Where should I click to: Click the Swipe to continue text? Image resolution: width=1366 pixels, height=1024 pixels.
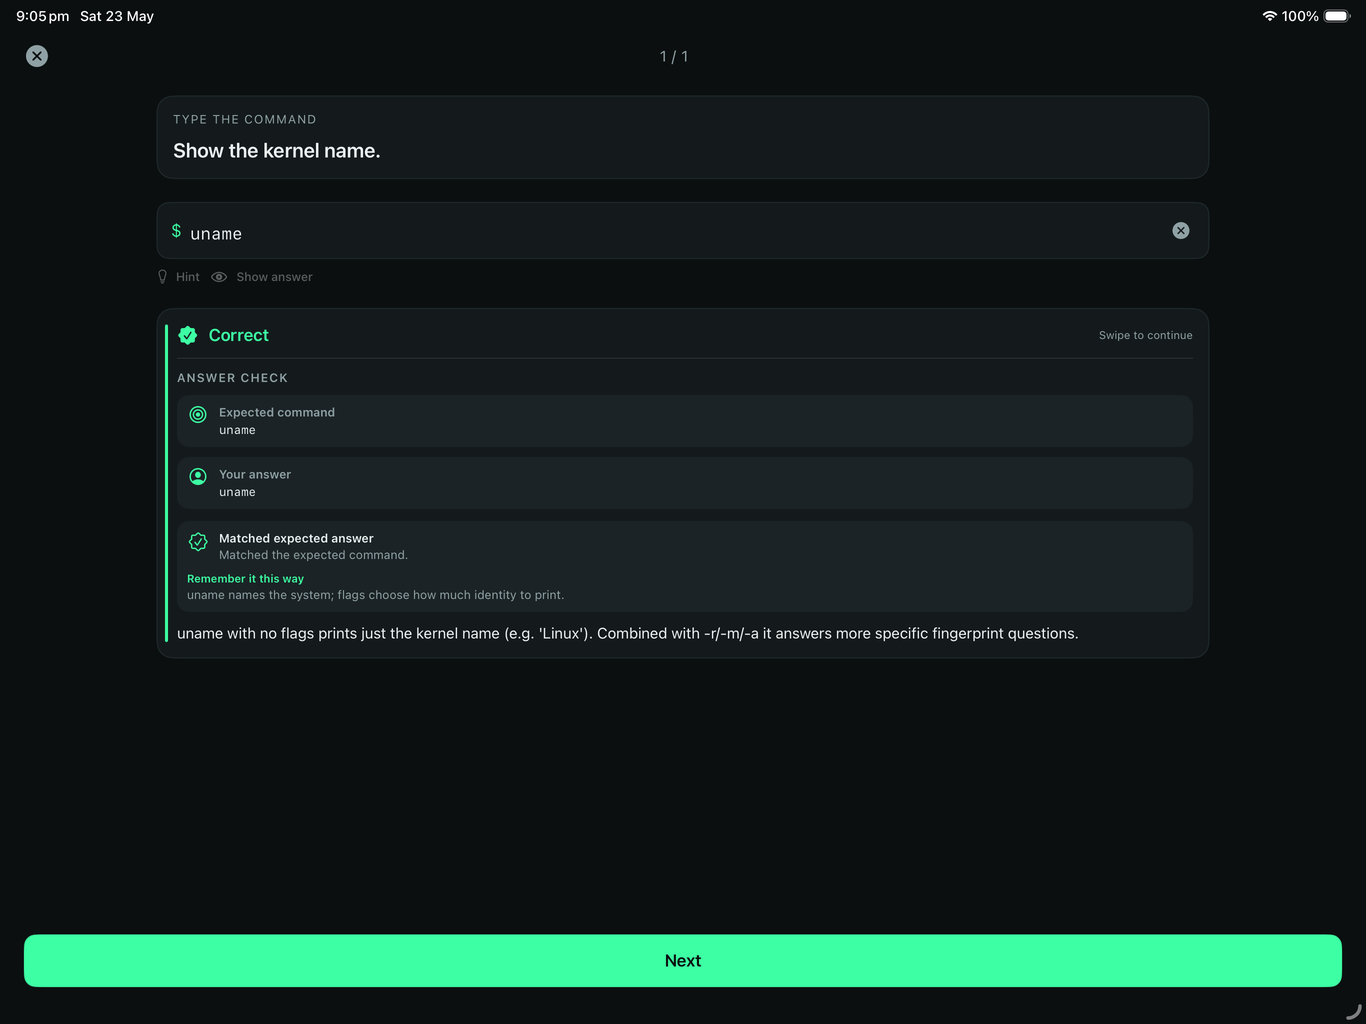click(1146, 335)
